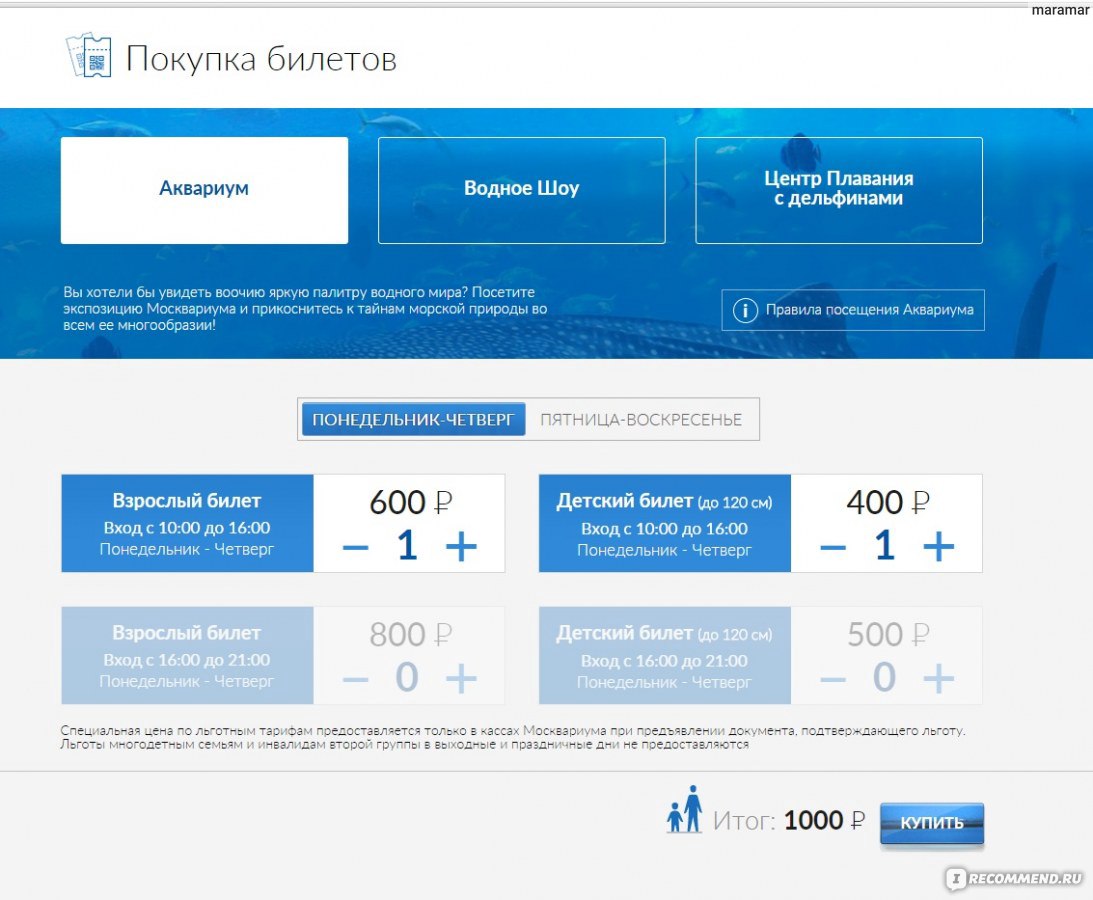Click the ticket icon beside Покупка билетов

[88, 57]
